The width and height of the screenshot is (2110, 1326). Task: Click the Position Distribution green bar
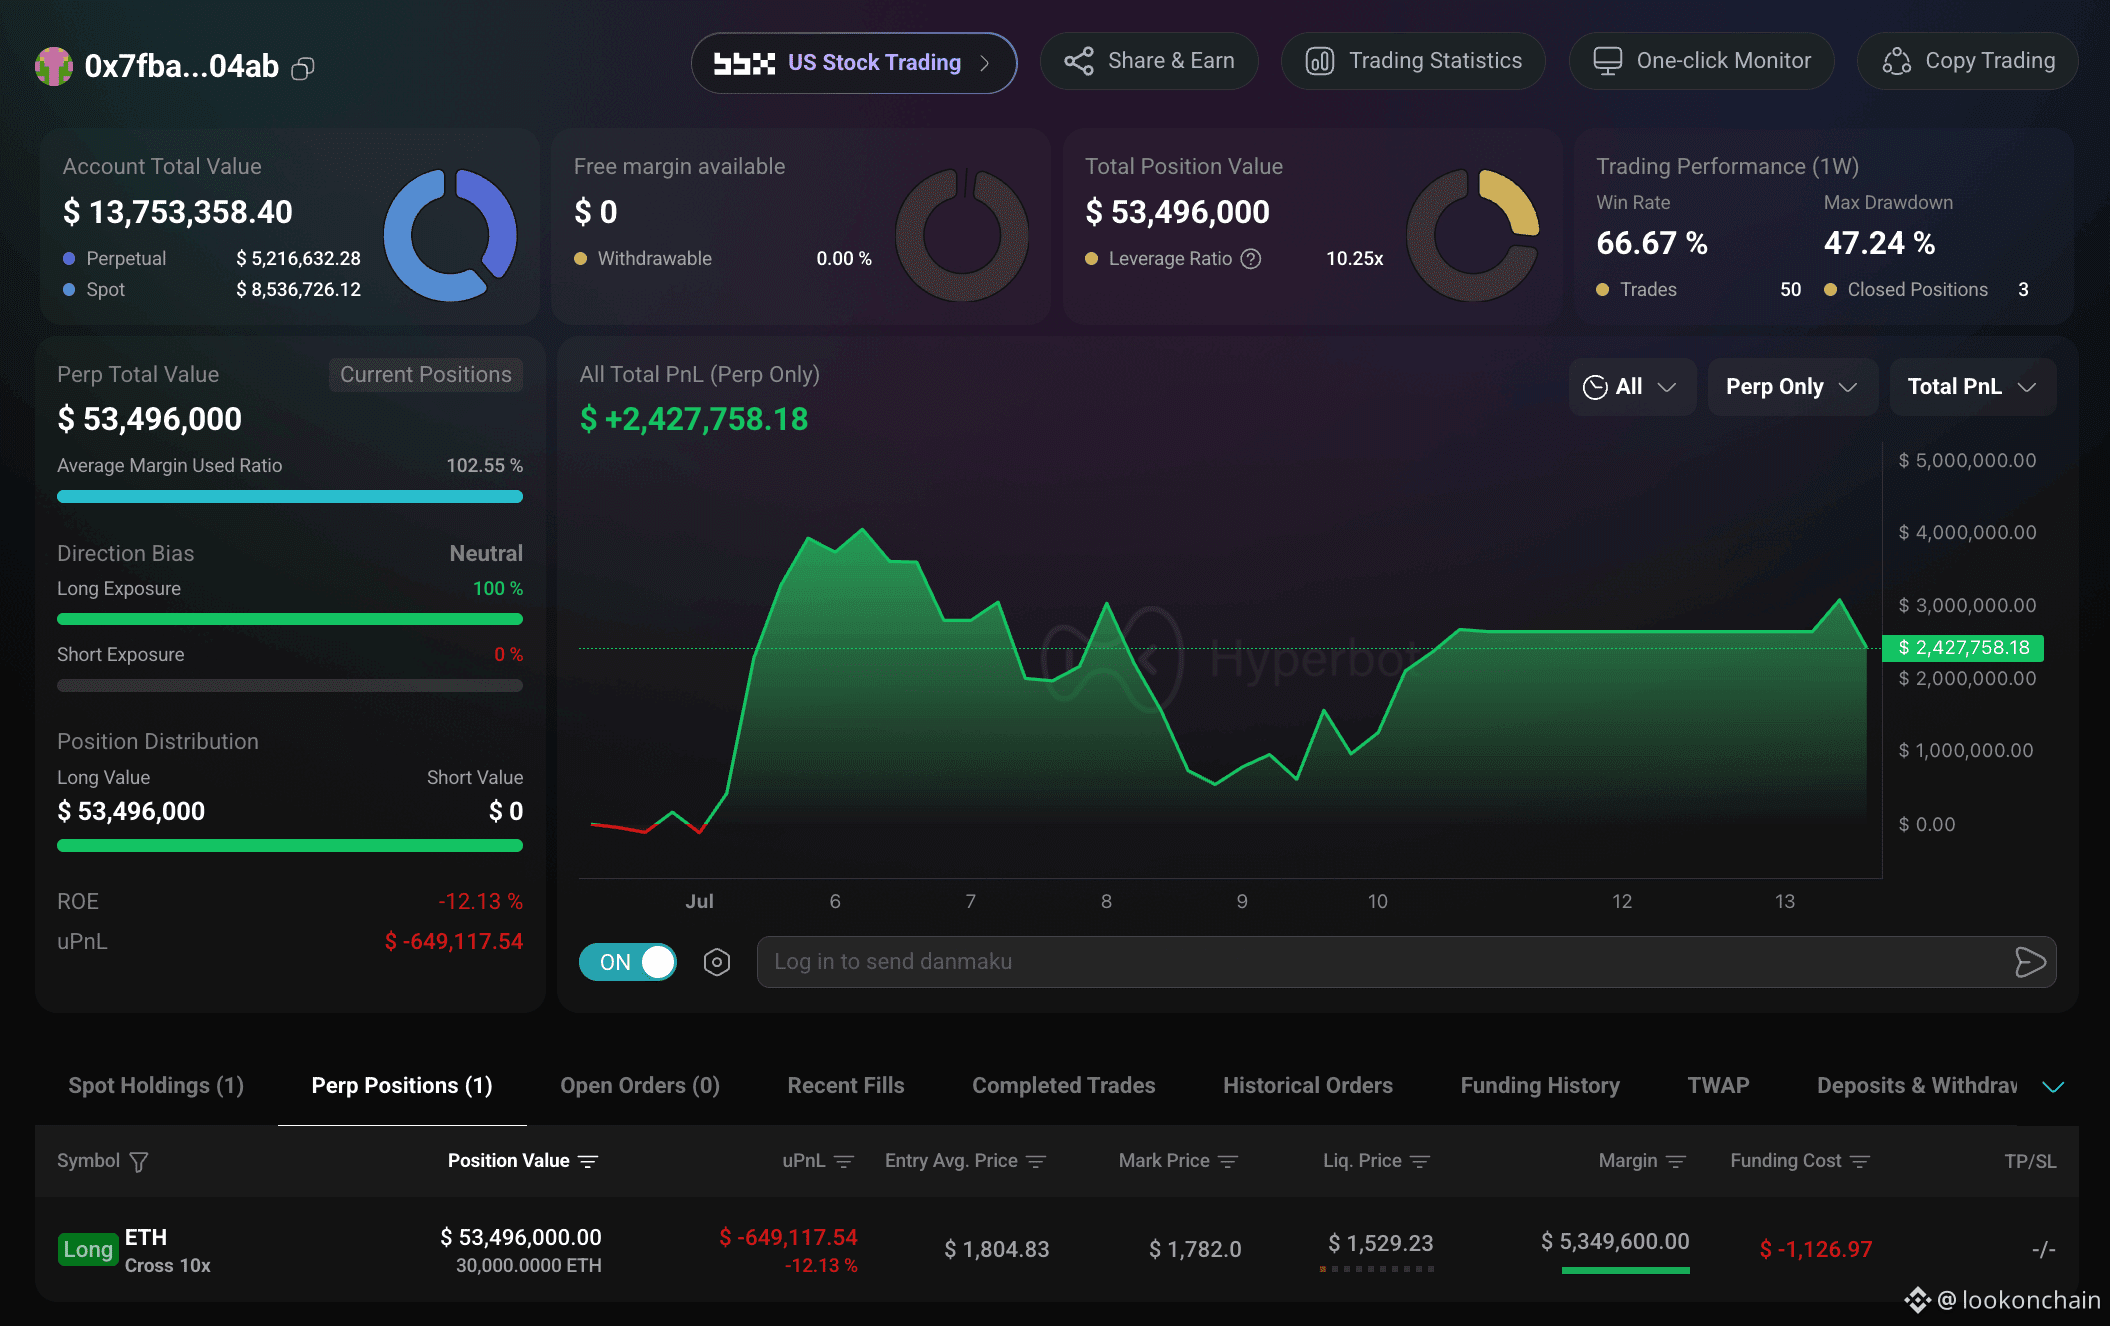[290, 846]
